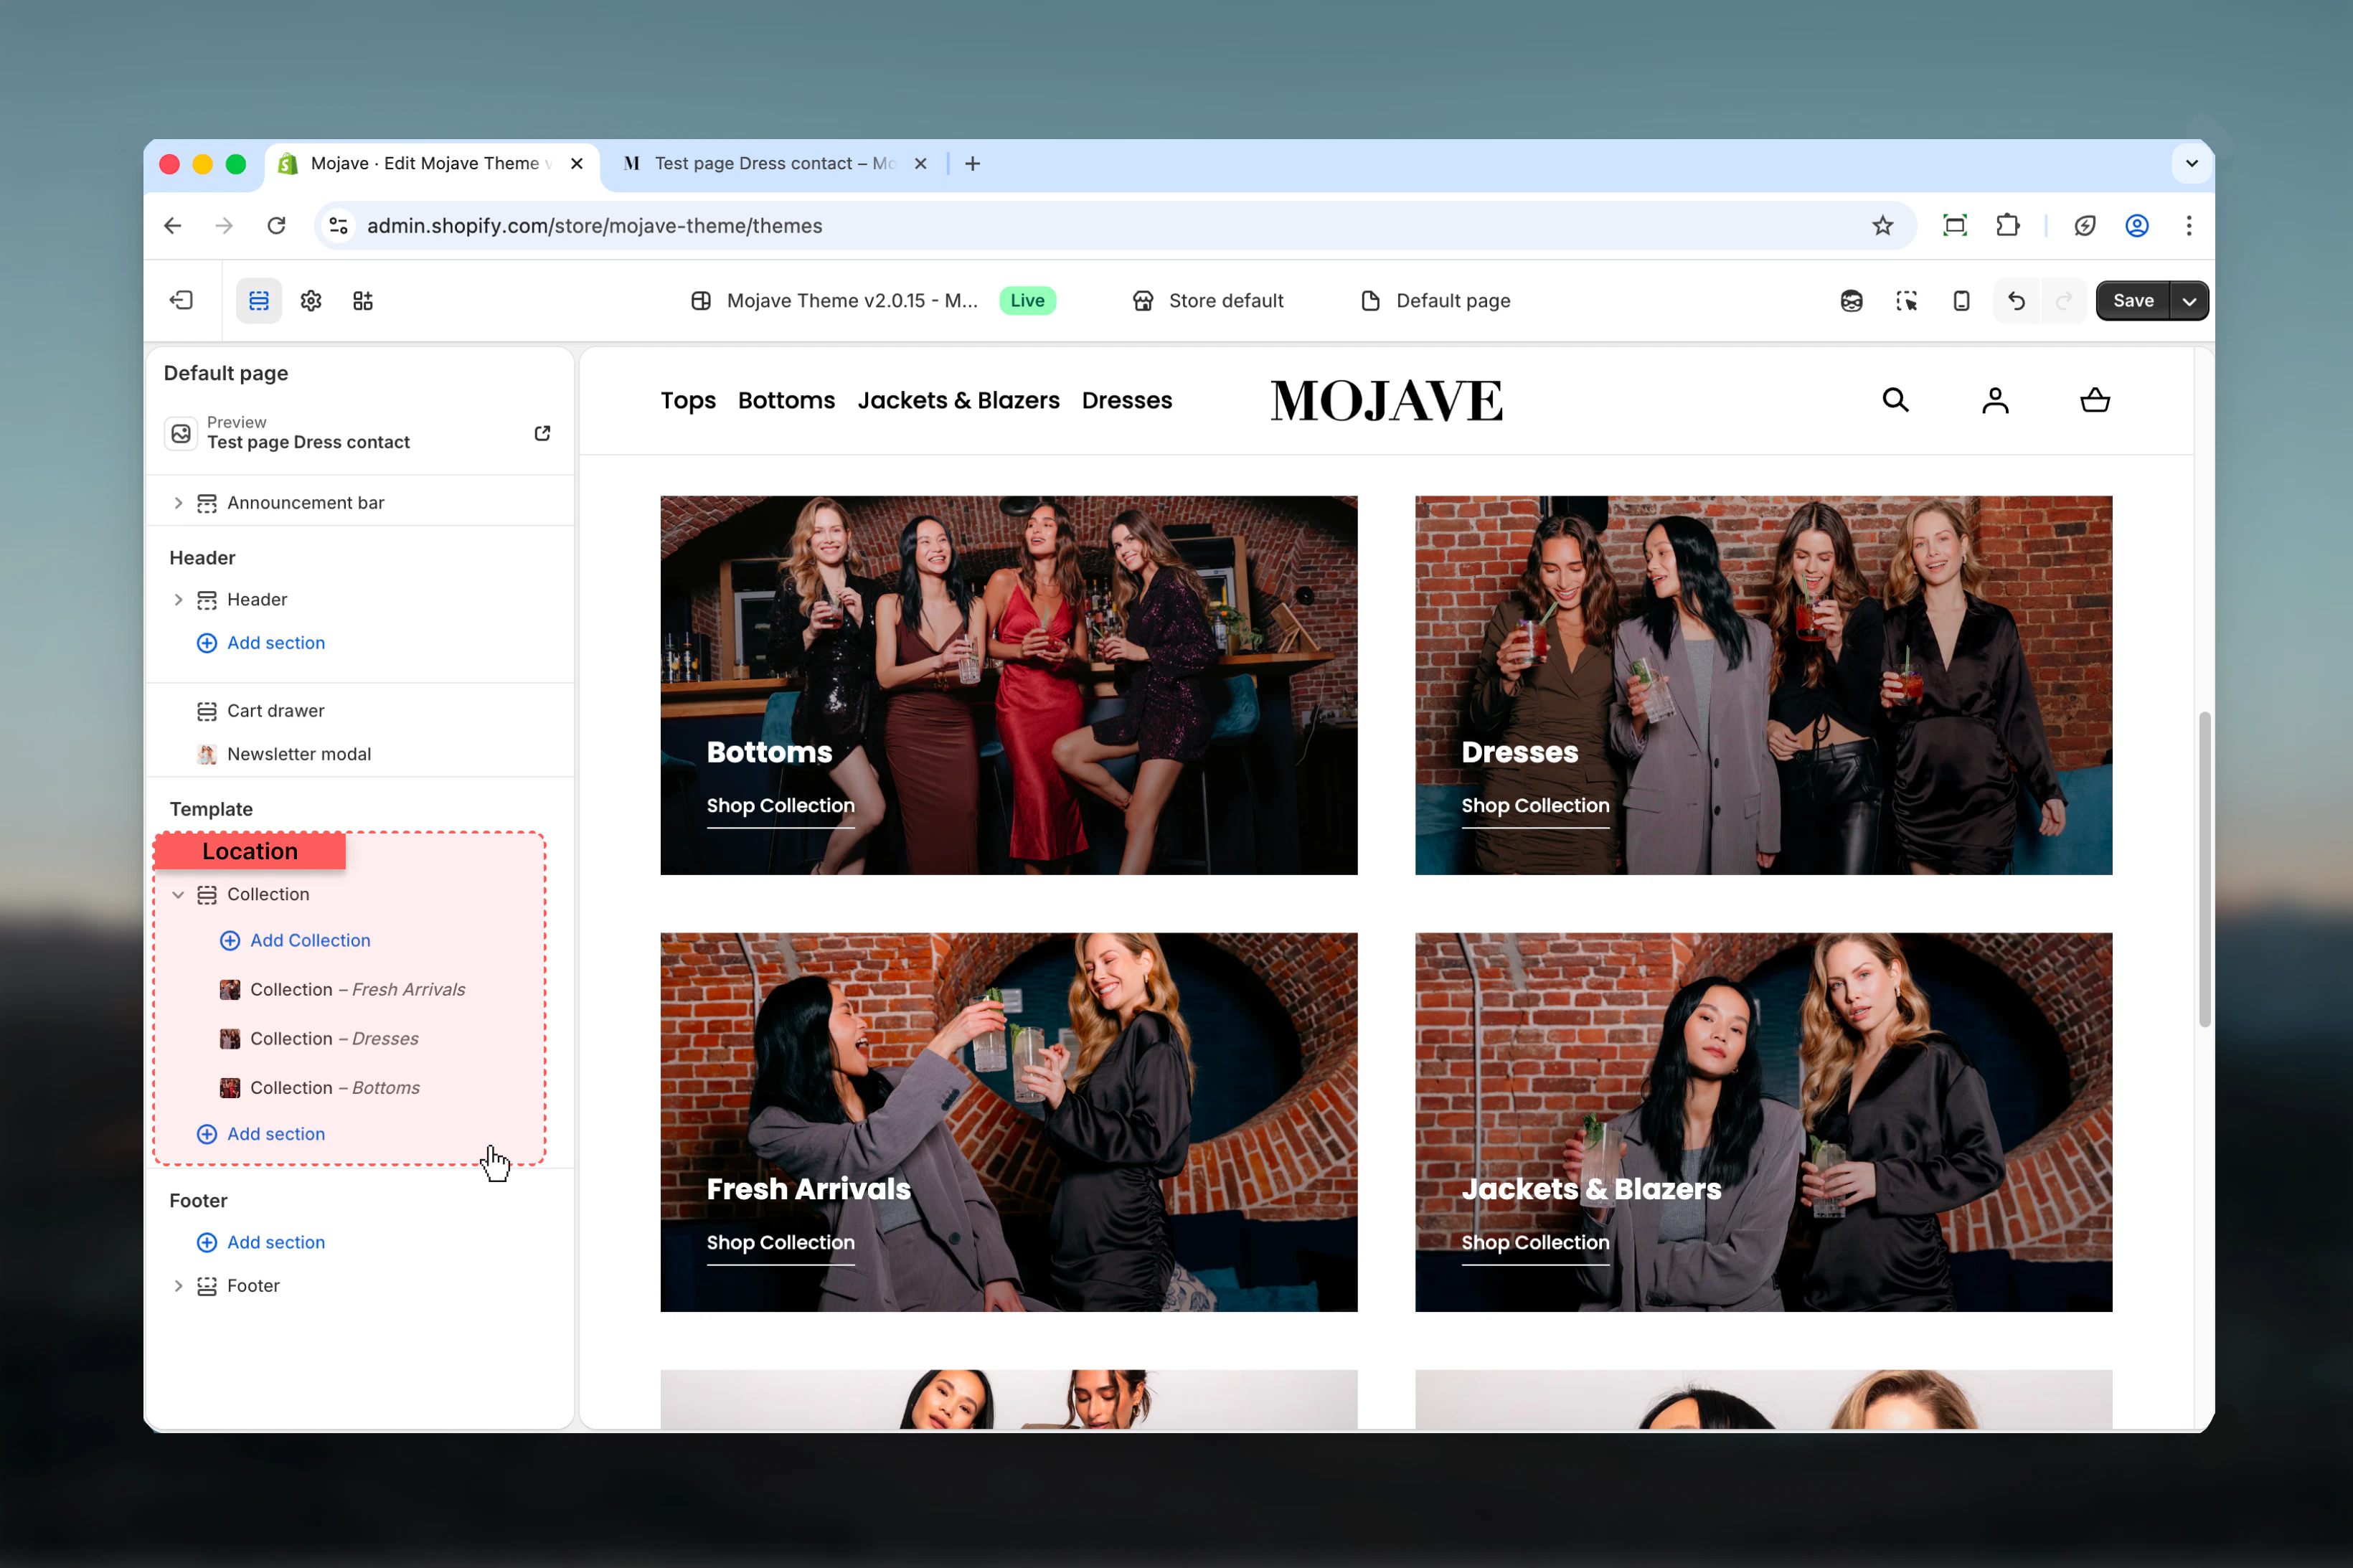Viewport: 2353px width, 1568px height.
Task: Open the Jackets & Blazers menu item
Action: 958,400
